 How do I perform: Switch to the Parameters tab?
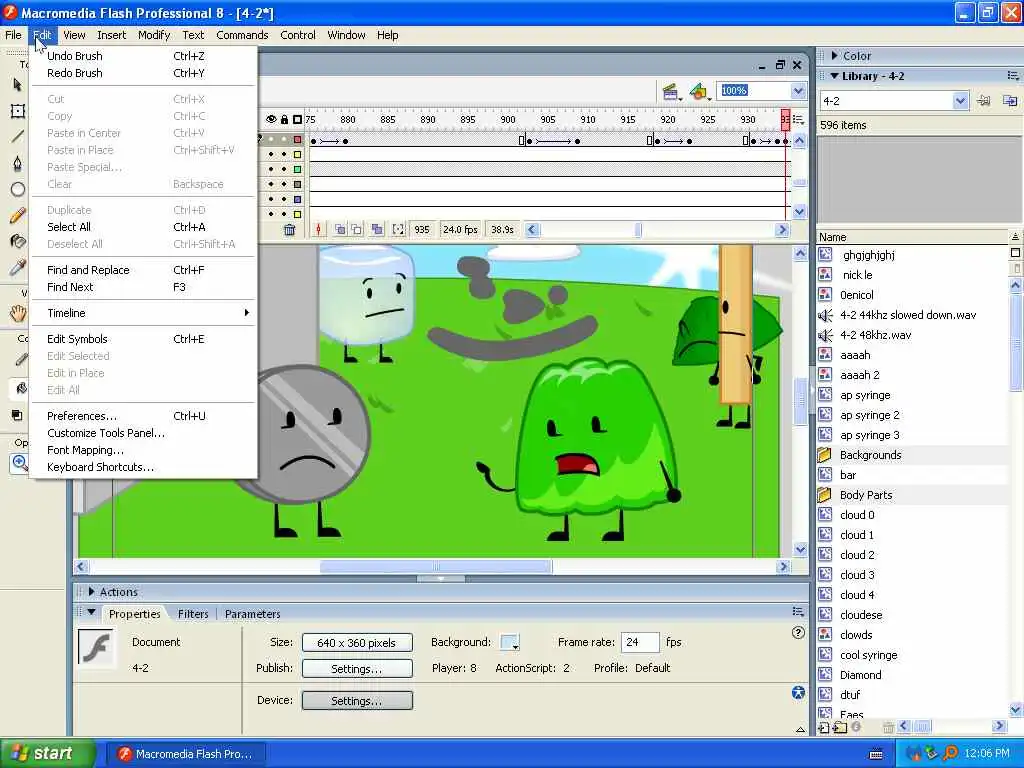(x=253, y=614)
